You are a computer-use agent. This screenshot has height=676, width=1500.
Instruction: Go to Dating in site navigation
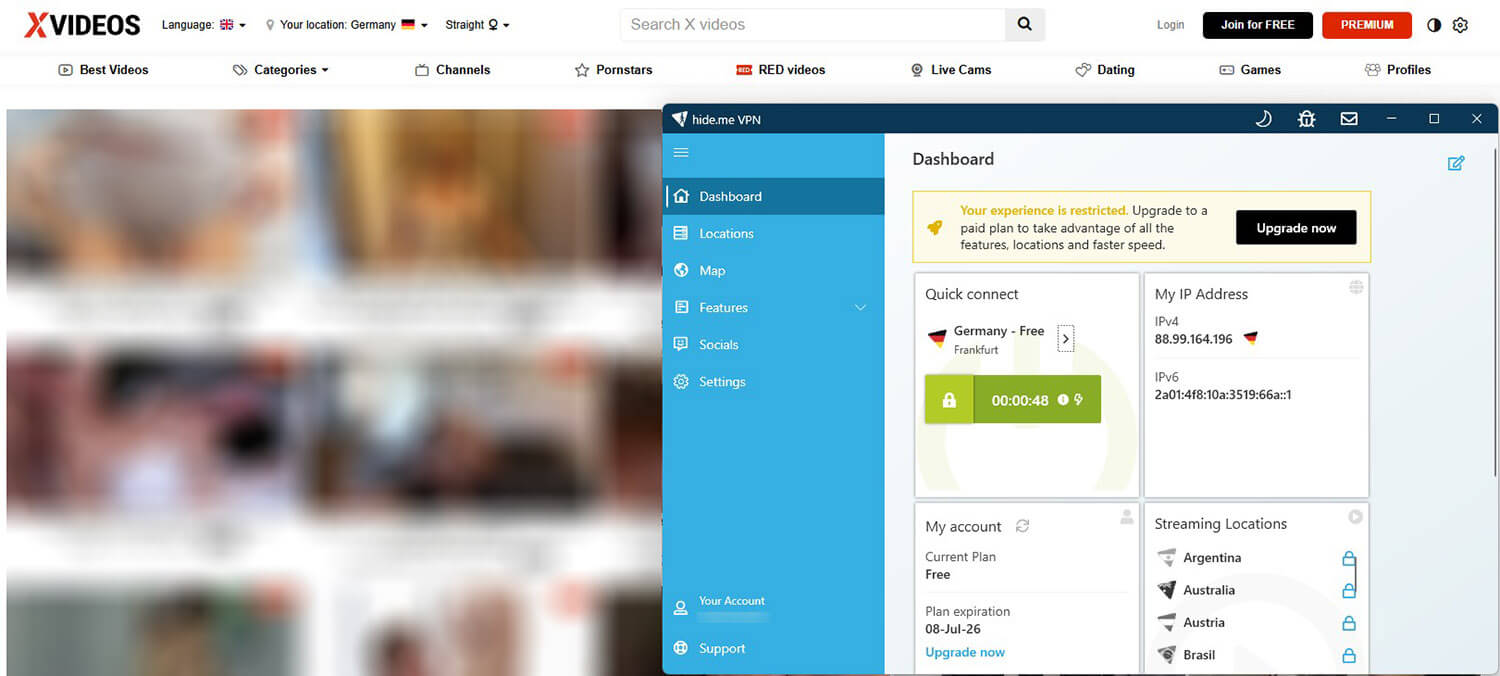click(x=1105, y=70)
